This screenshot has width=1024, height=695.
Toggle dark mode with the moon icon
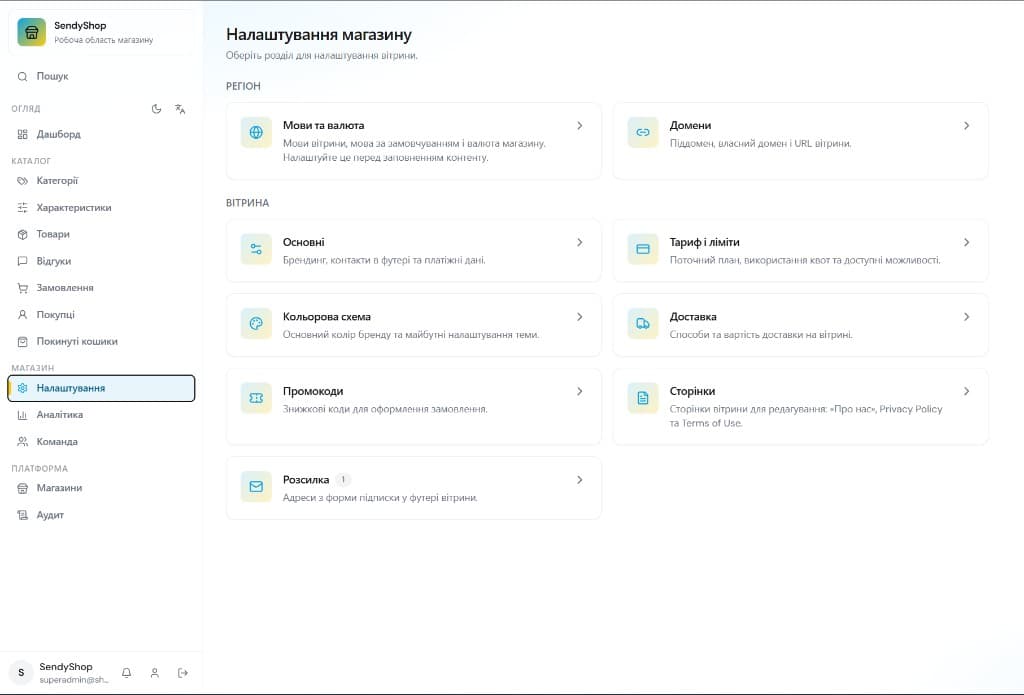156,109
